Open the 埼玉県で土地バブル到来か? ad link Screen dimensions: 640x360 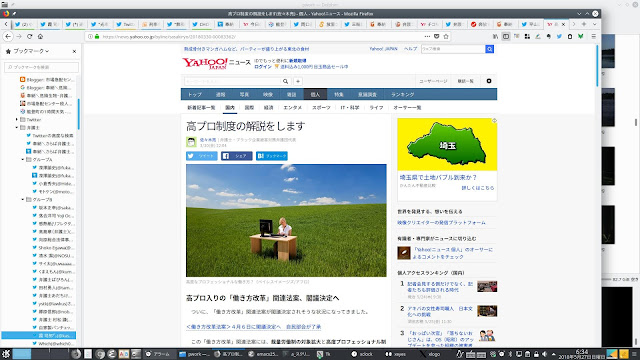tap(438, 178)
